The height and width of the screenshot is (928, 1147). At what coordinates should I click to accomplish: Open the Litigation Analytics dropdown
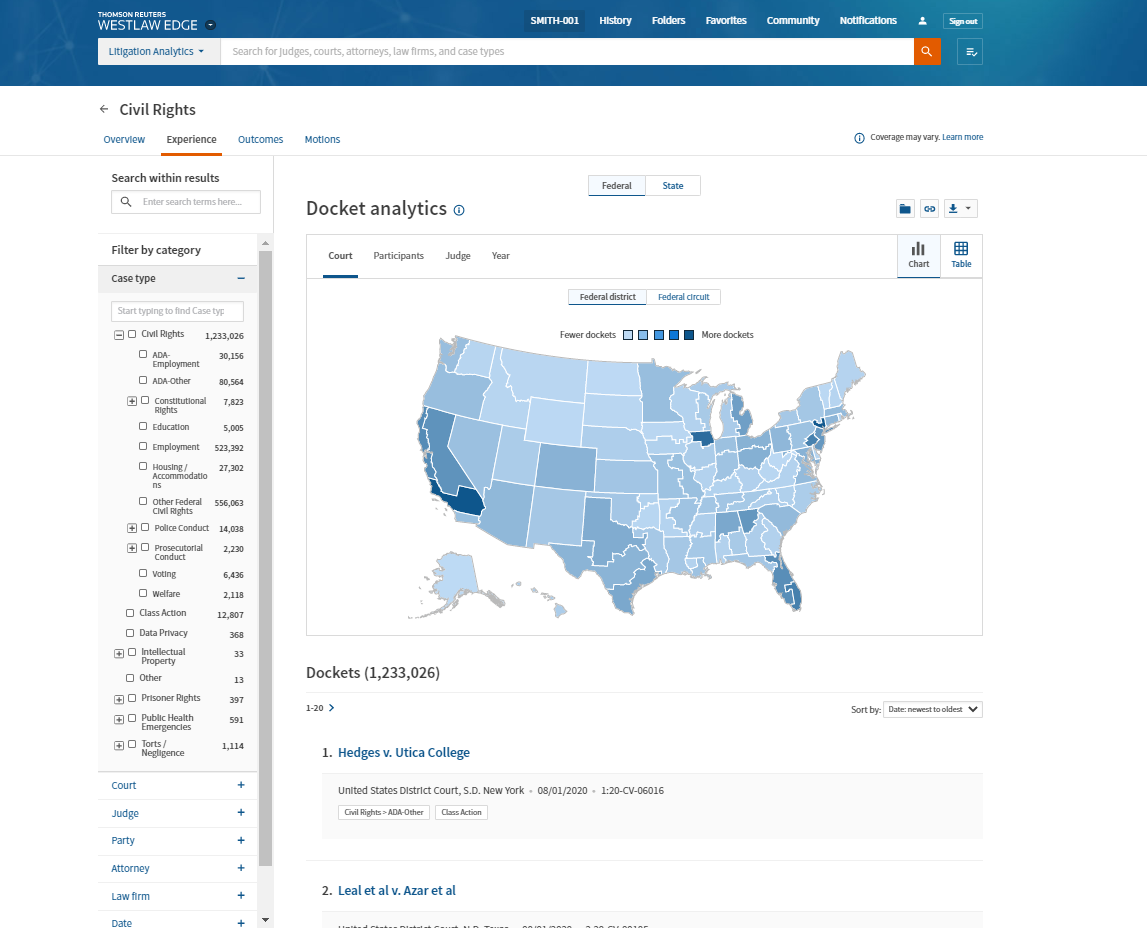pos(158,52)
